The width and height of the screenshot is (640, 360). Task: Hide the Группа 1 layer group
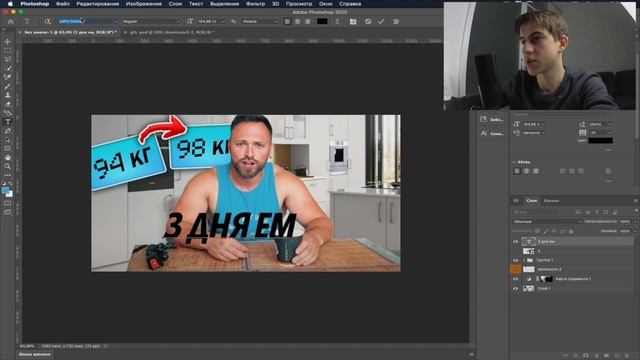516,260
